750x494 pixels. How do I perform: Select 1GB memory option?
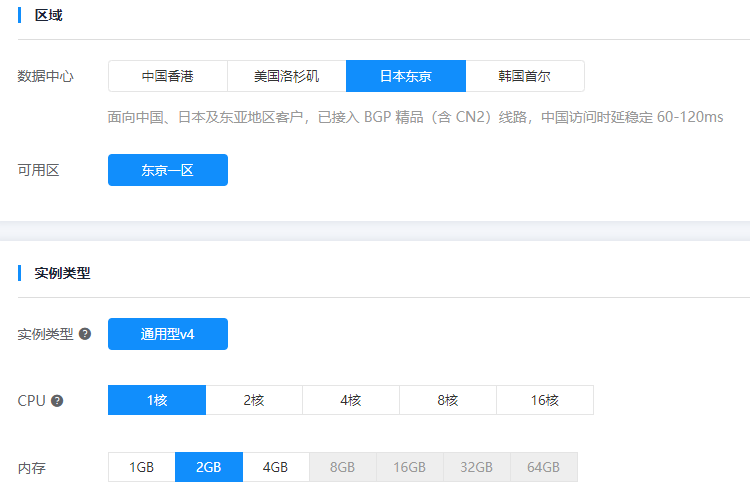coord(141,467)
